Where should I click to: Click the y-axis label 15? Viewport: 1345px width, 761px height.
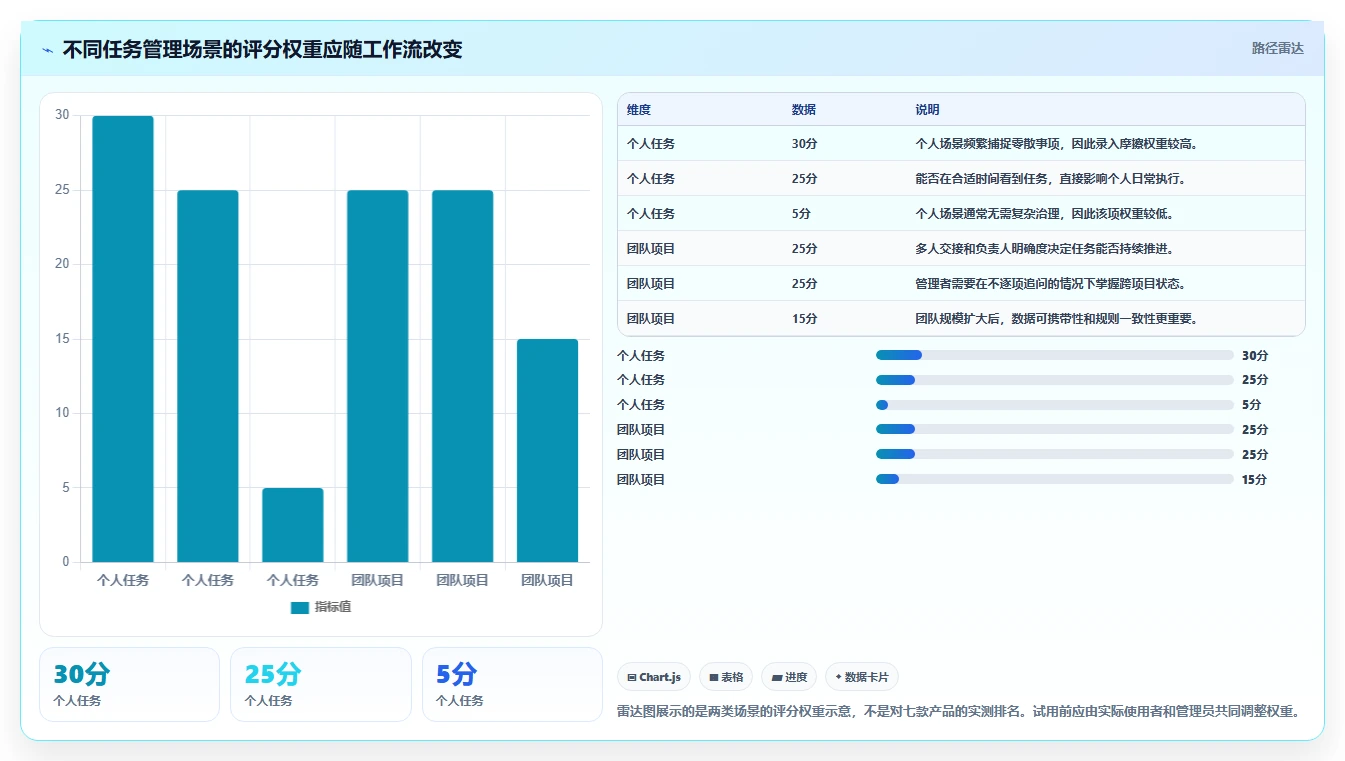pyautogui.click(x=62, y=339)
